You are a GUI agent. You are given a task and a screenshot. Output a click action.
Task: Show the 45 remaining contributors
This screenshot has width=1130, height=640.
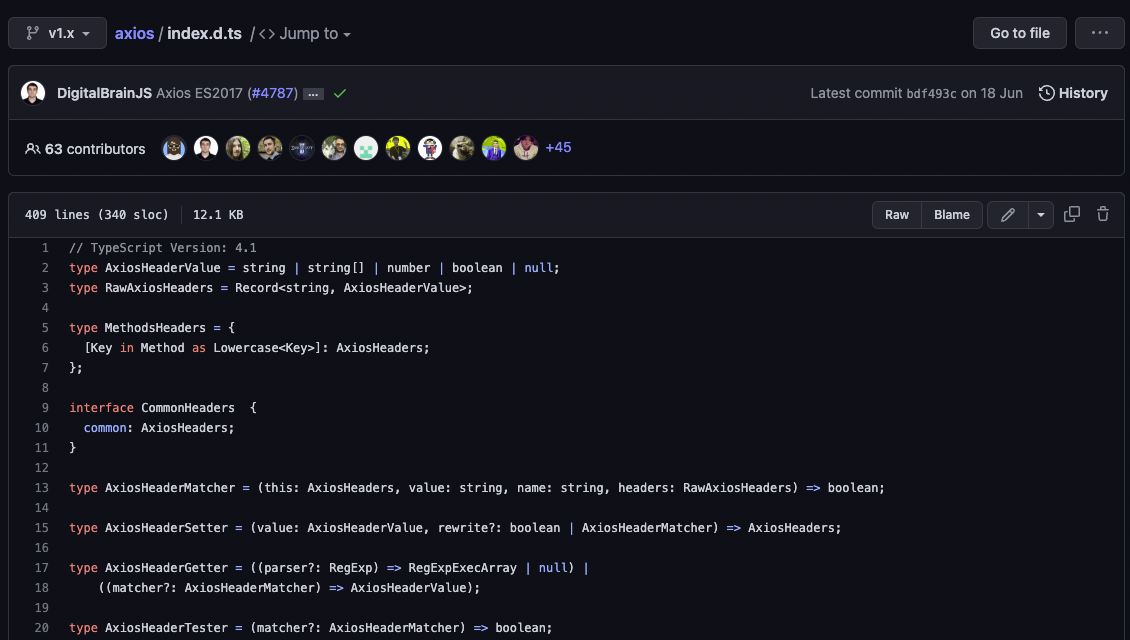tap(558, 147)
